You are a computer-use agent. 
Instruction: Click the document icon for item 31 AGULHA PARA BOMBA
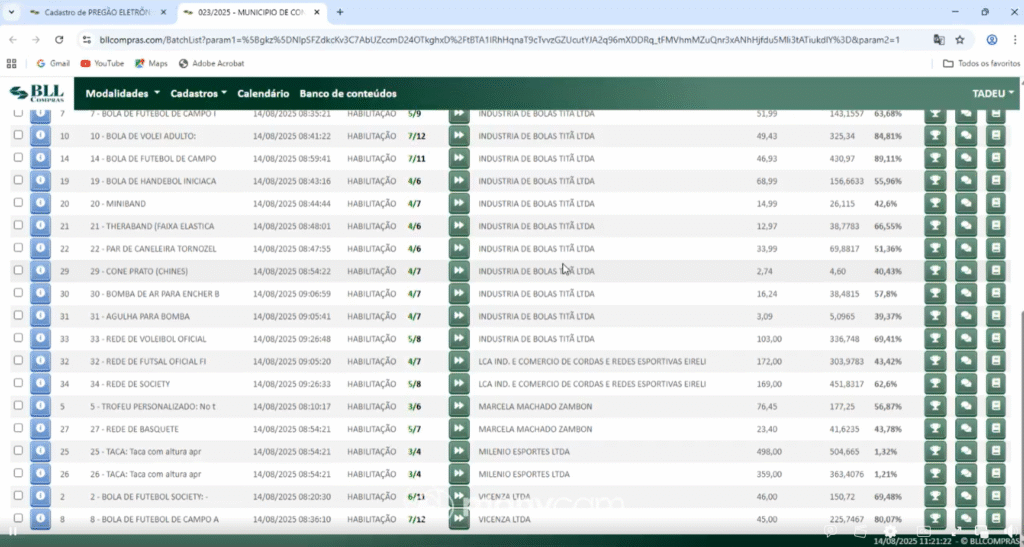click(996, 316)
